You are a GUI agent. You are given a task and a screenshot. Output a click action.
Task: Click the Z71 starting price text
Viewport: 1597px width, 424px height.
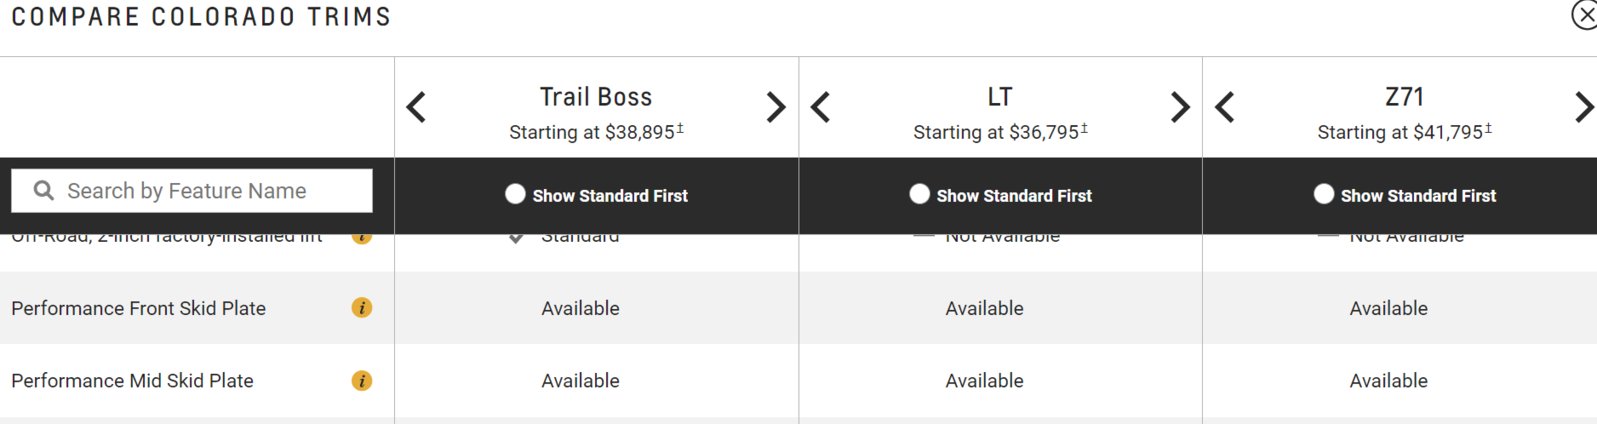click(1404, 132)
